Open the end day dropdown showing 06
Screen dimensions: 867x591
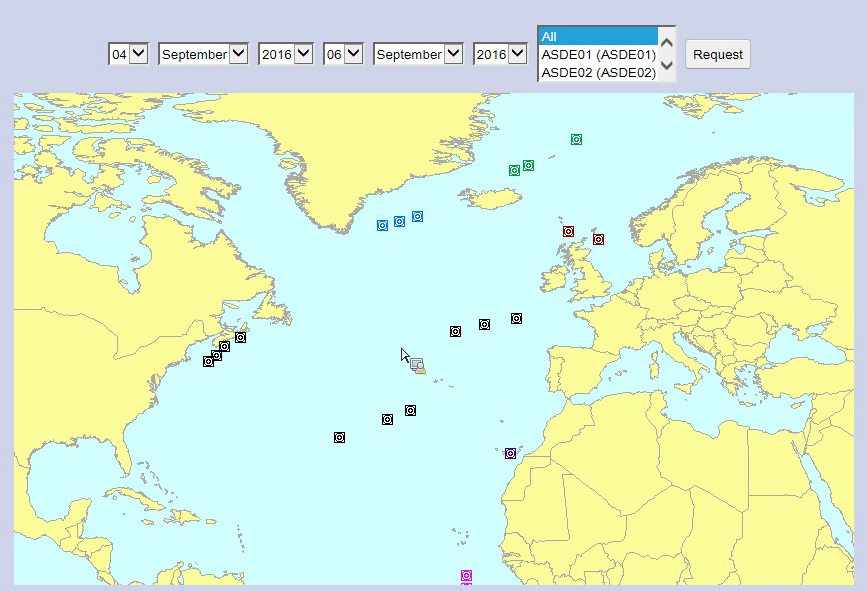343,54
